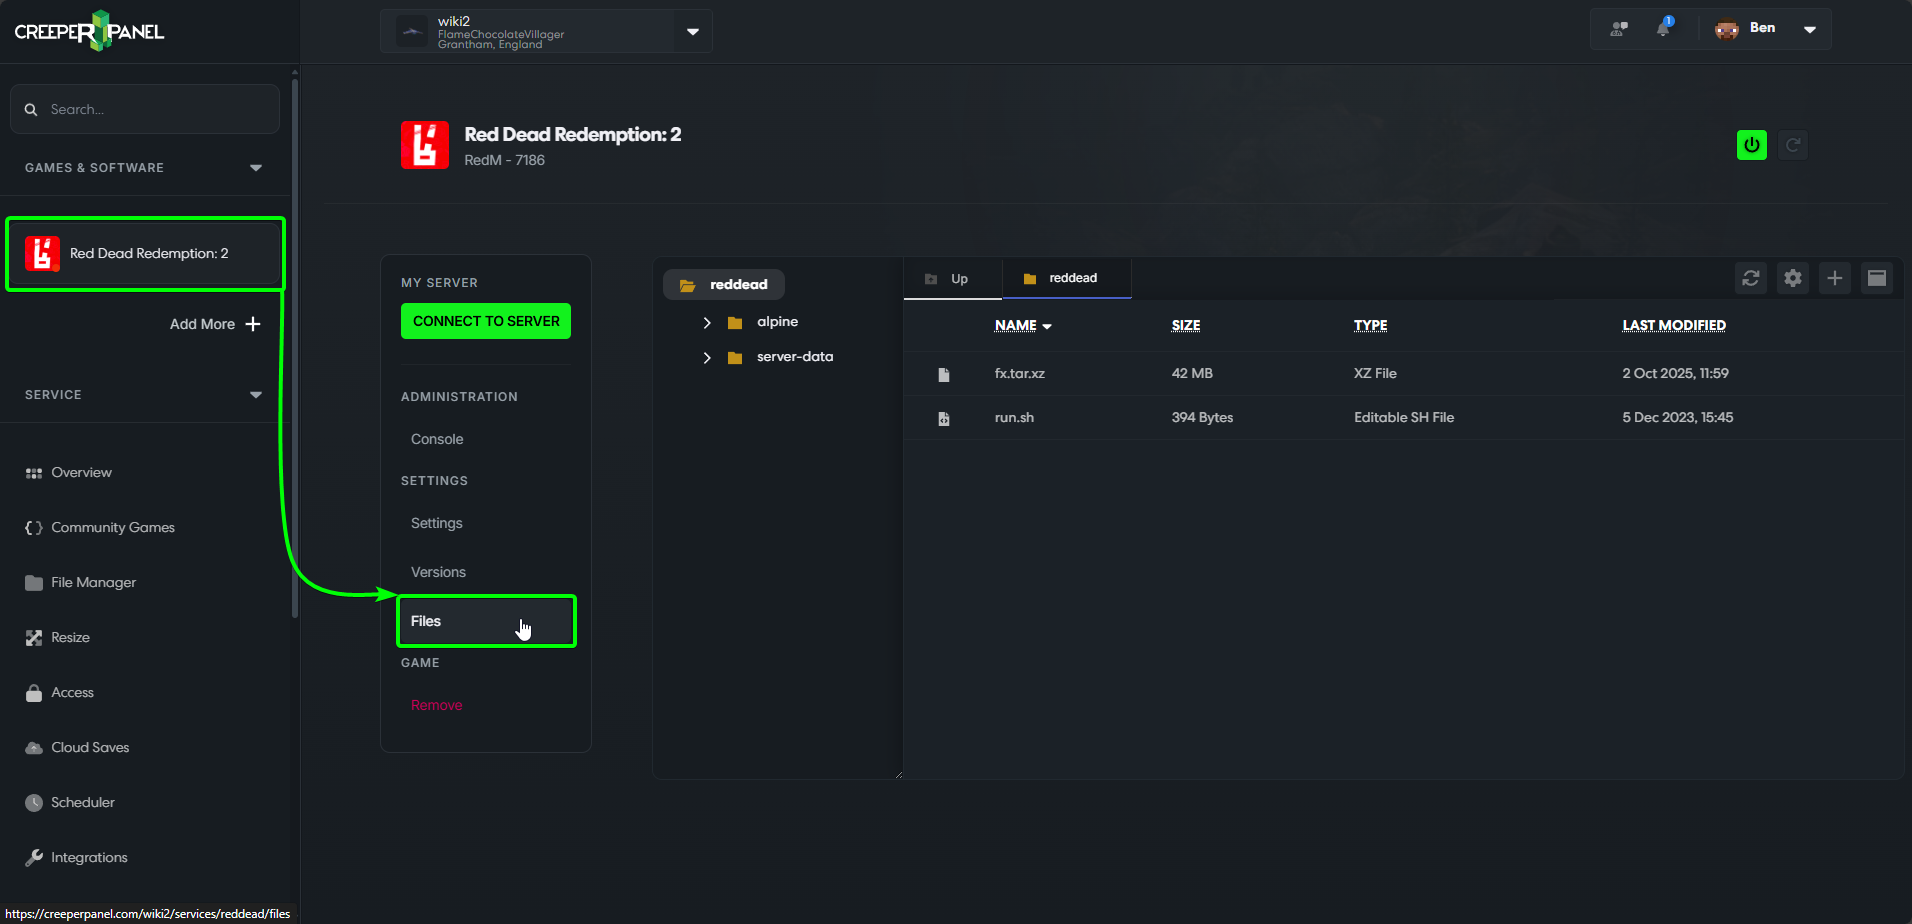This screenshot has height=924, width=1912.
Task: Open the Ben account dropdown
Action: pos(1810,28)
